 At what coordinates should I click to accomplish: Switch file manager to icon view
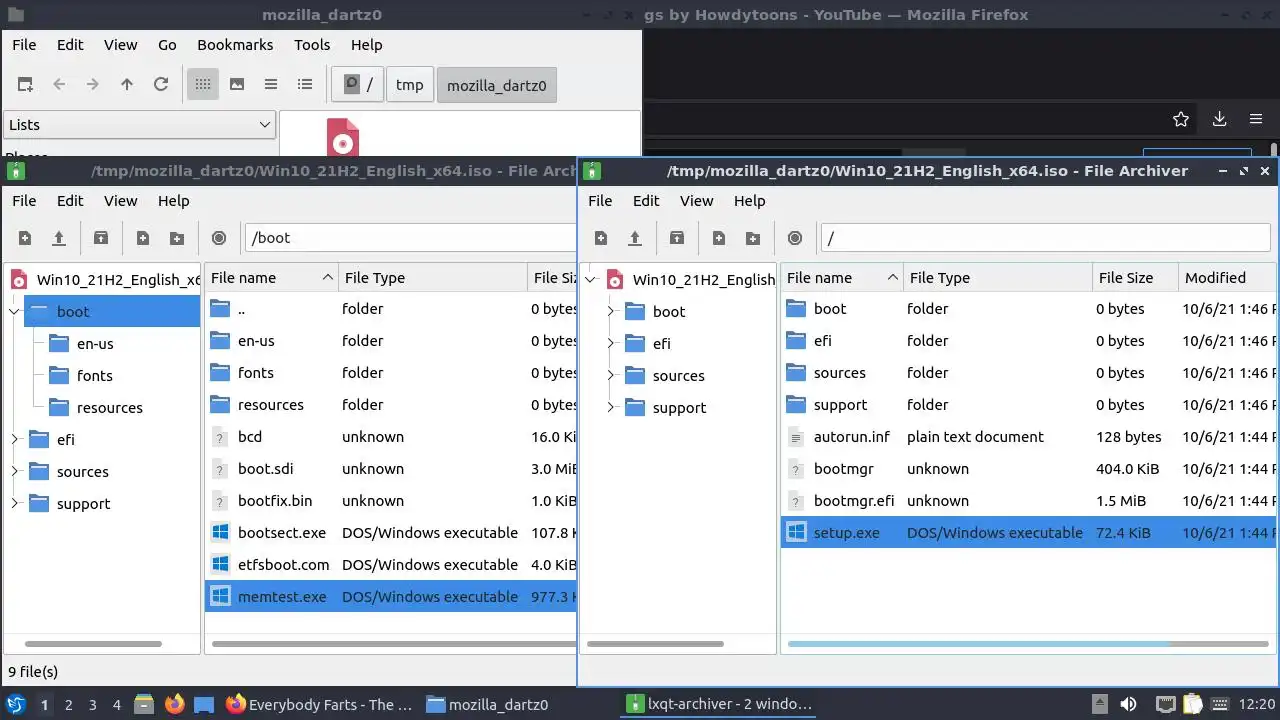(203, 85)
